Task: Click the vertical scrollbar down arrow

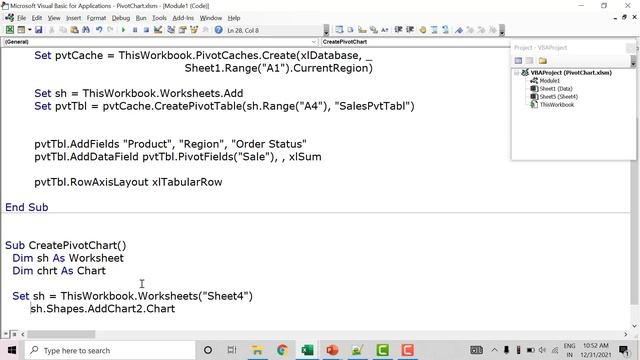Action: pos(634,326)
